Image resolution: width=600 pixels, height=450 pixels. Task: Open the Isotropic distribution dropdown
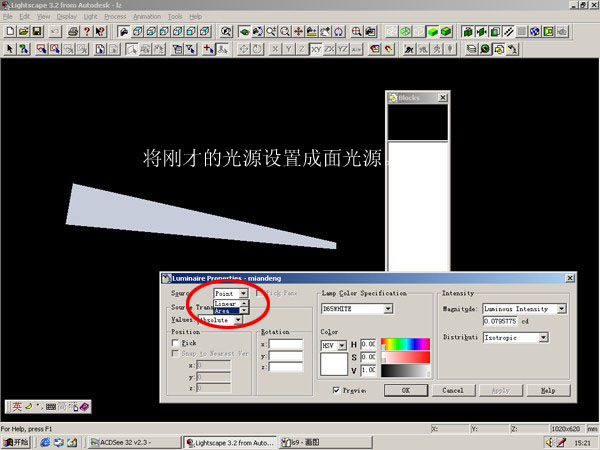(543, 338)
